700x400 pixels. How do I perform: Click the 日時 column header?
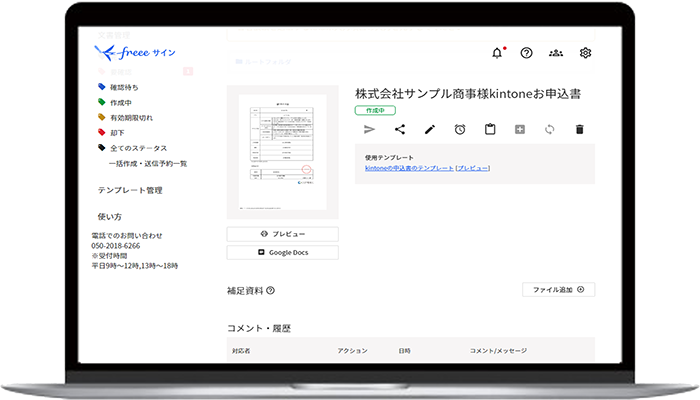click(x=404, y=351)
